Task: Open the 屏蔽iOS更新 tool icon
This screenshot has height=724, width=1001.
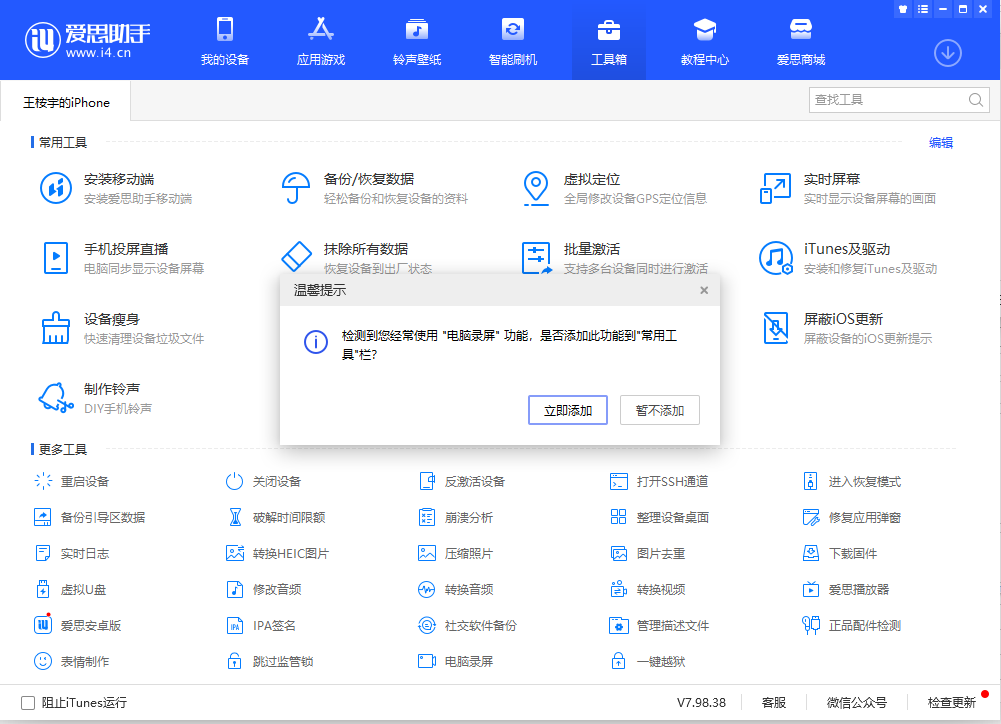Action: [776, 328]
